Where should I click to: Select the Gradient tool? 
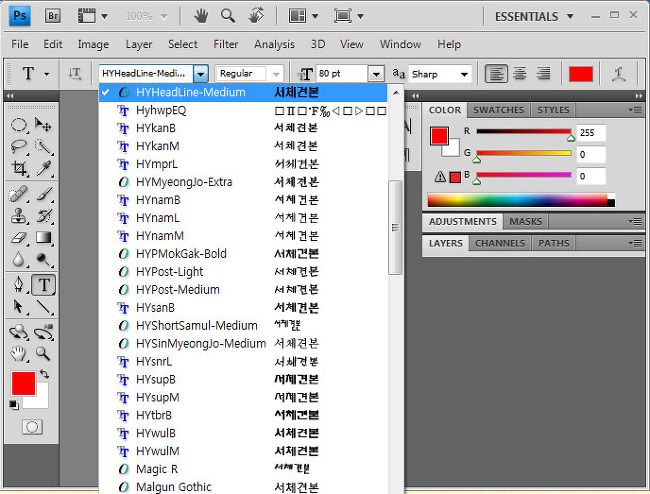[x=43, y=237]
